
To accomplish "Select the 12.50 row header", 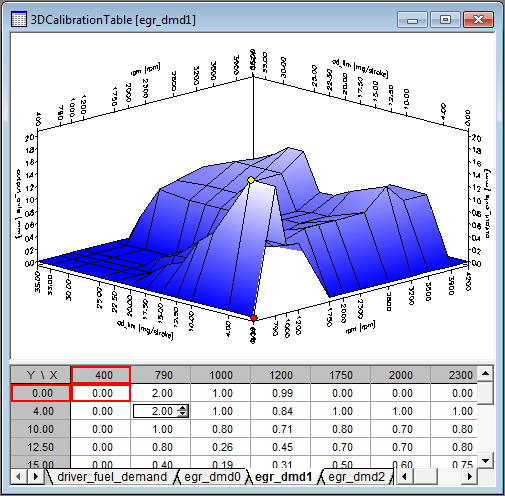I will point(41,447).
